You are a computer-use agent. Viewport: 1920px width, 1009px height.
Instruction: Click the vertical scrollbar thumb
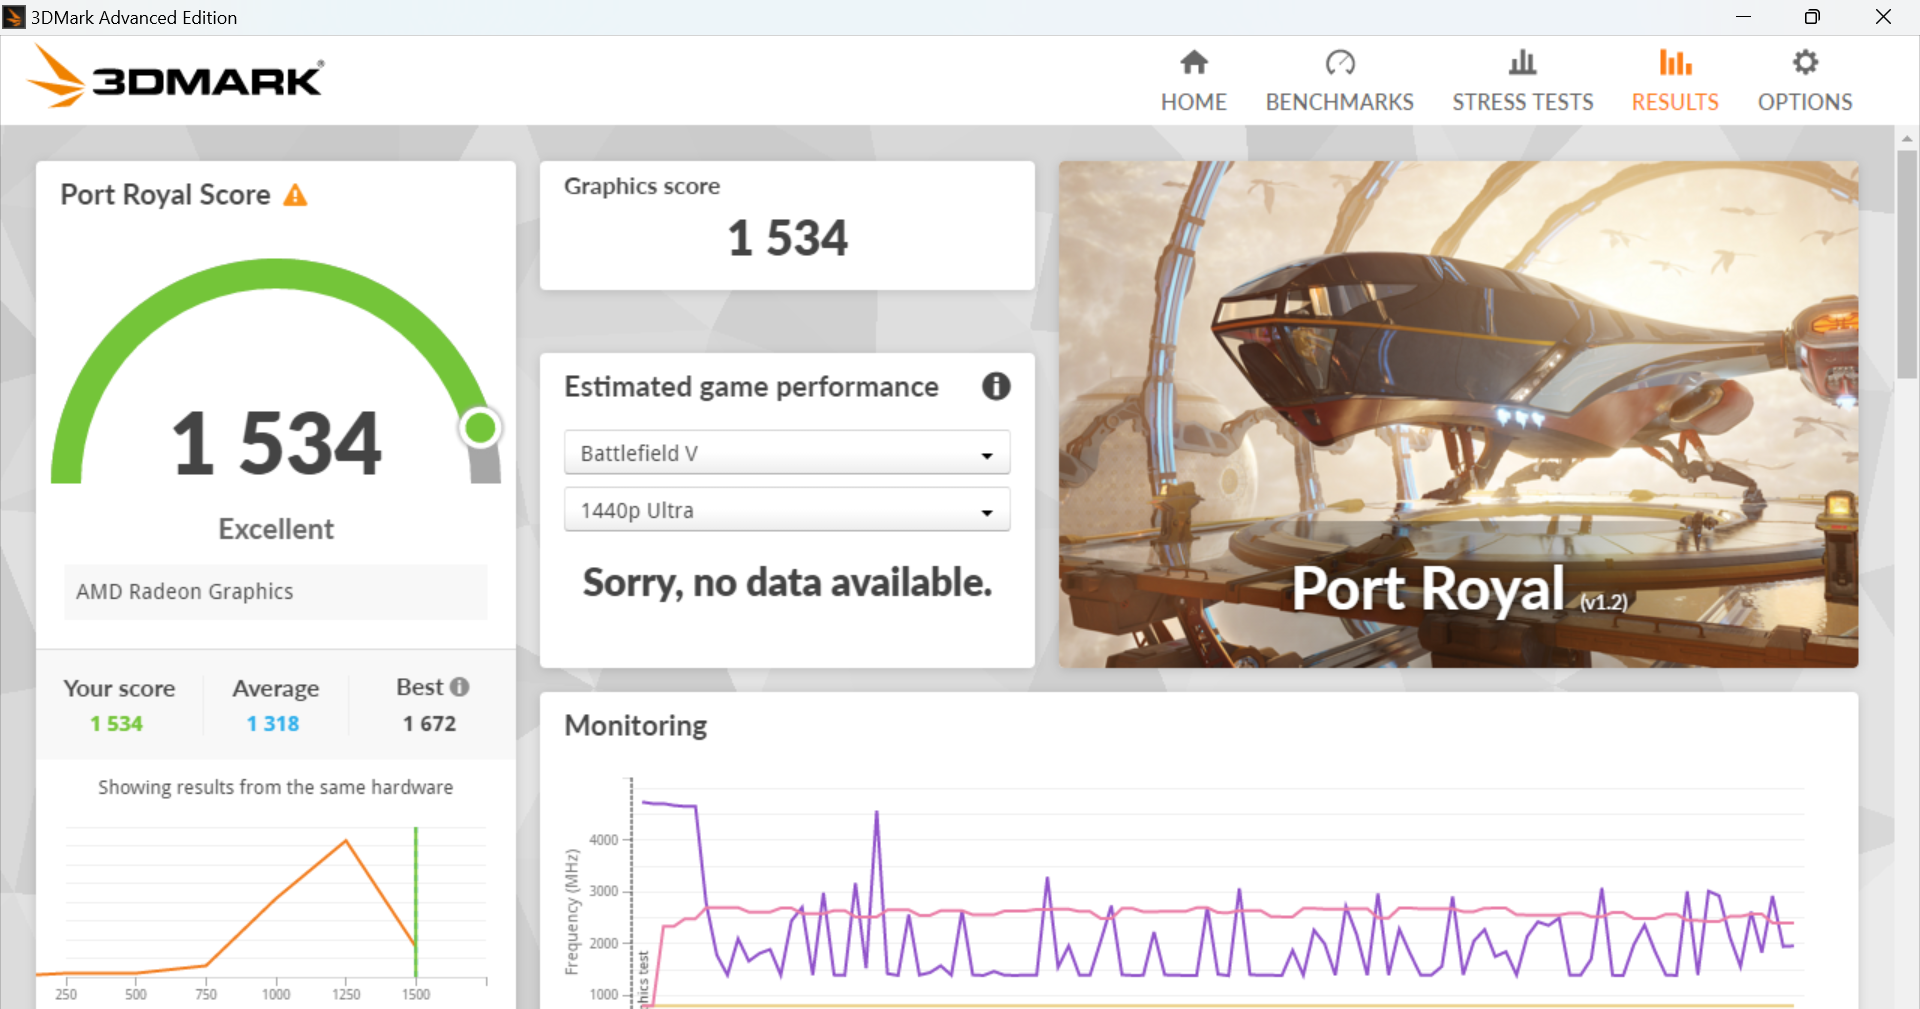(1907, 265)
